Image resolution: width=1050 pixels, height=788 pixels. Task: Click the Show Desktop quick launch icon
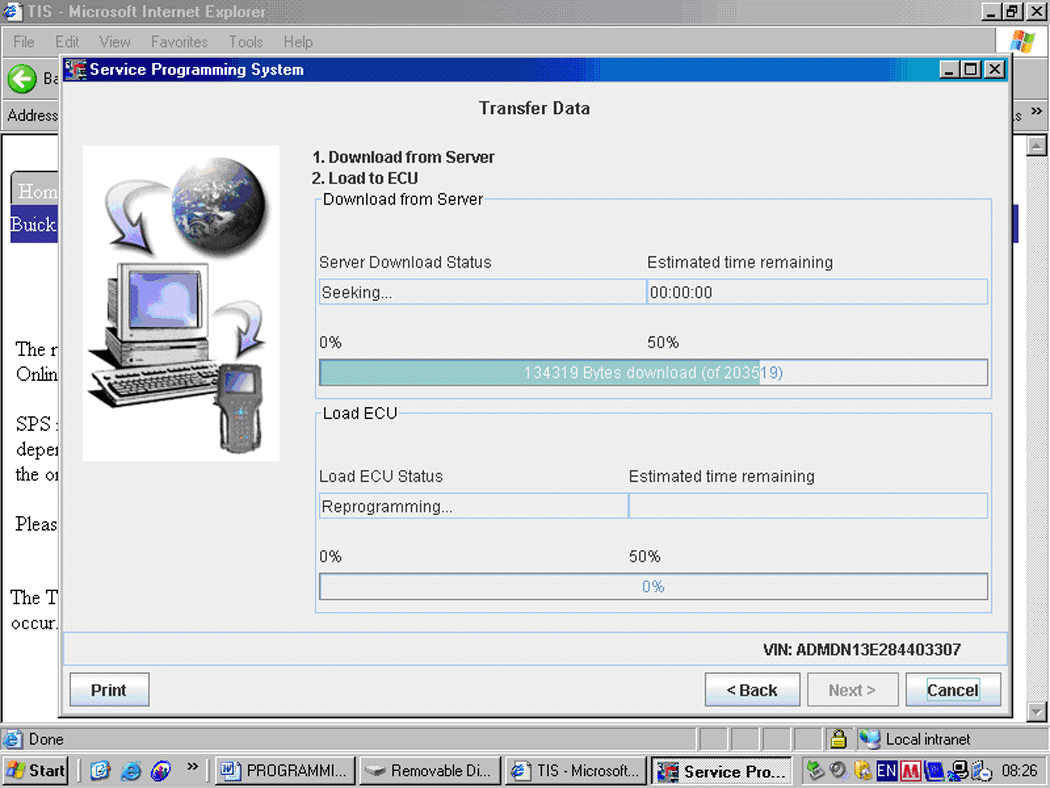100,771
